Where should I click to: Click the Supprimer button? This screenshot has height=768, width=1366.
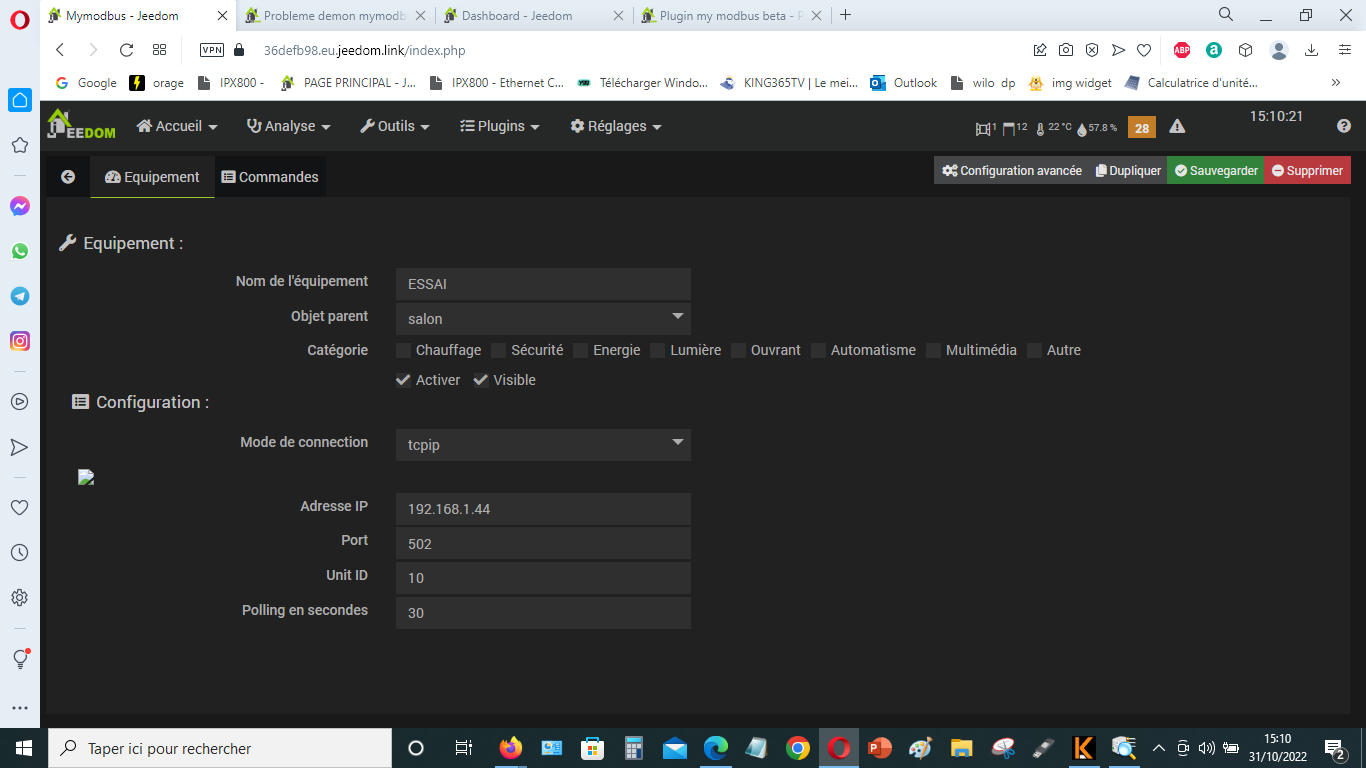point(1307,170)
